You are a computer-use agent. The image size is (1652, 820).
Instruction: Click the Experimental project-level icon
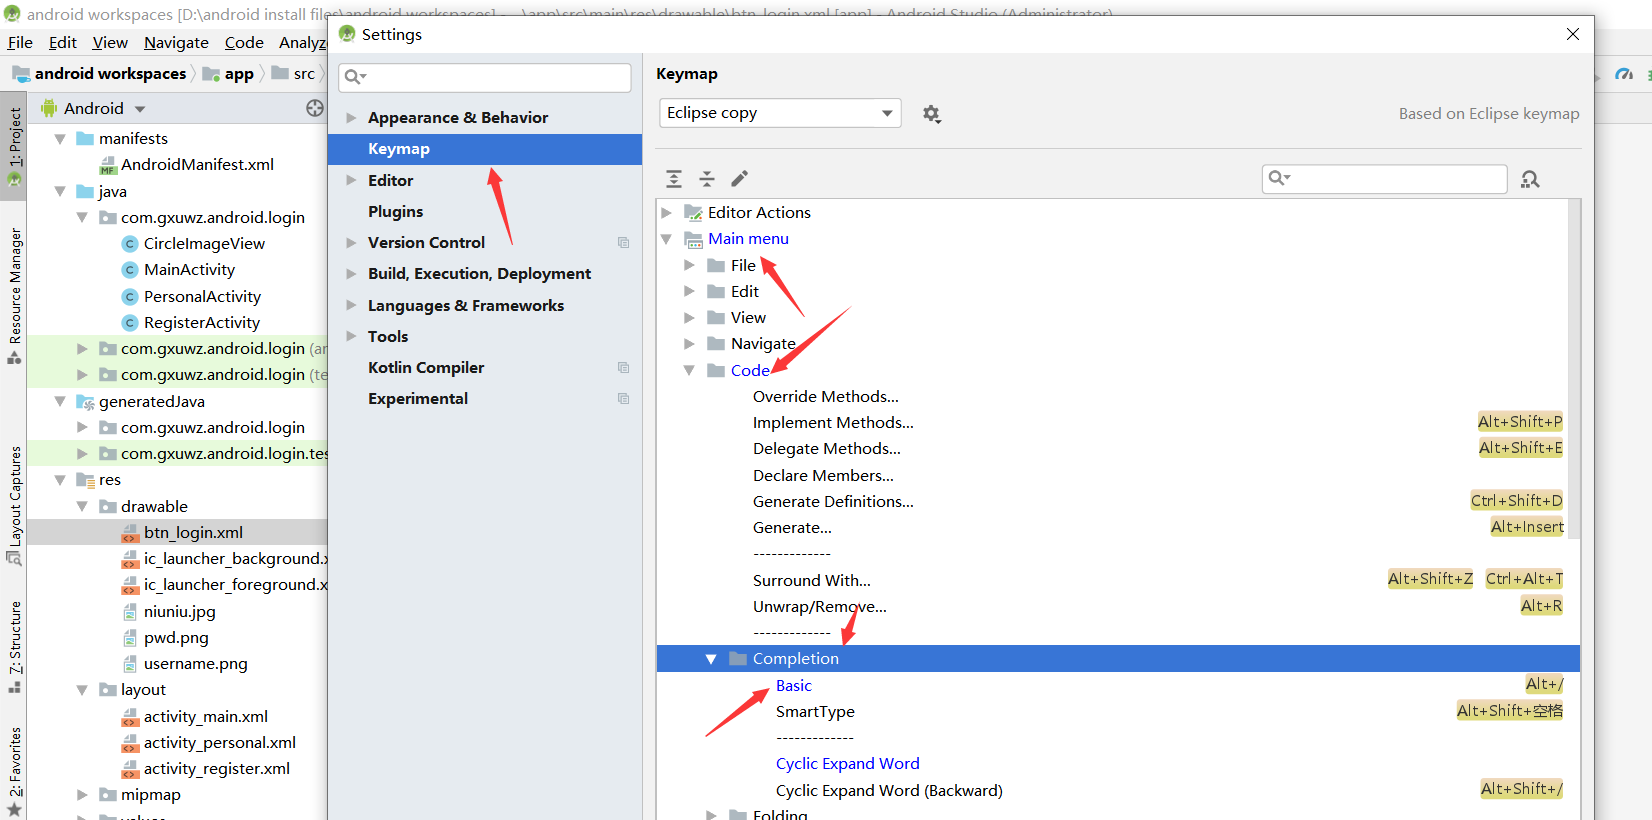click(x=623, y=399)
